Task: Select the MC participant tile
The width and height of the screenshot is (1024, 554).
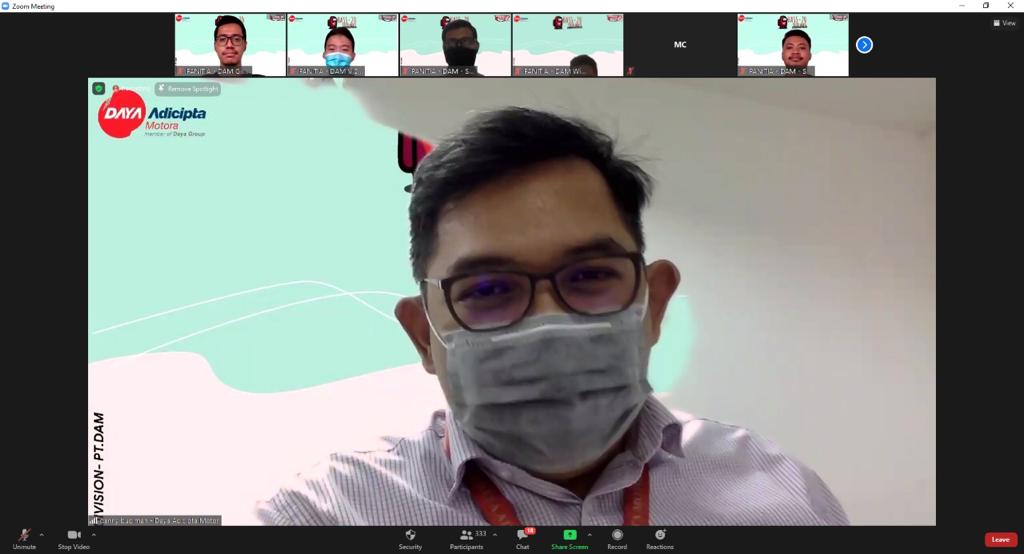Action: [680, 44]
